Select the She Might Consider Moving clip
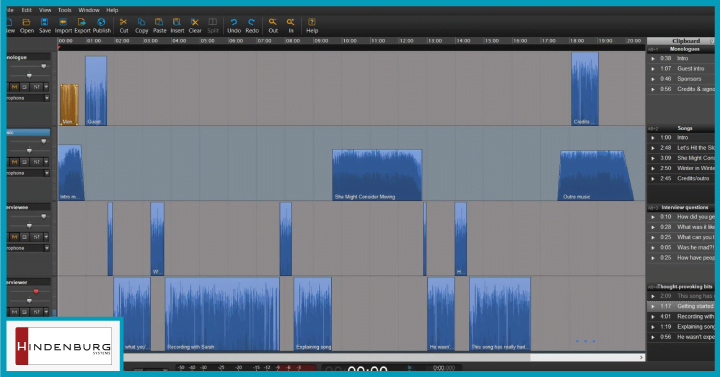This screenshot has height=377, width=720. pos(377,175)
